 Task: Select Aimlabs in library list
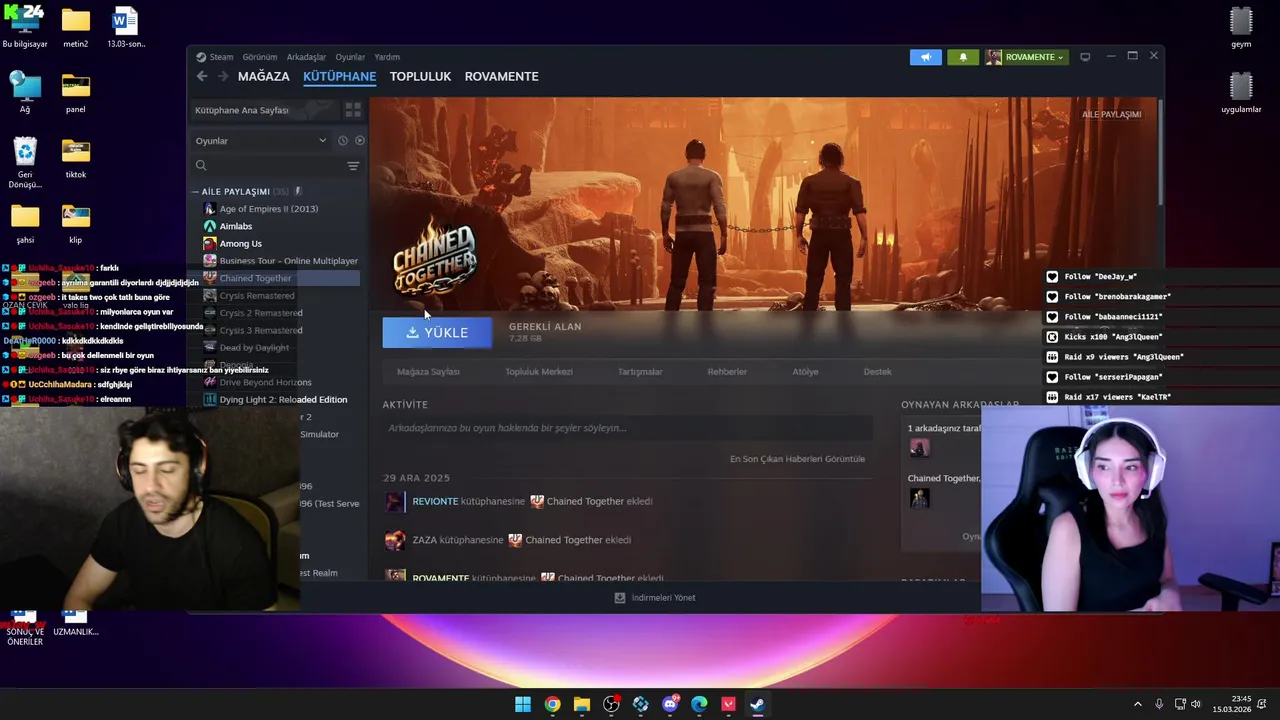[236, 226]
